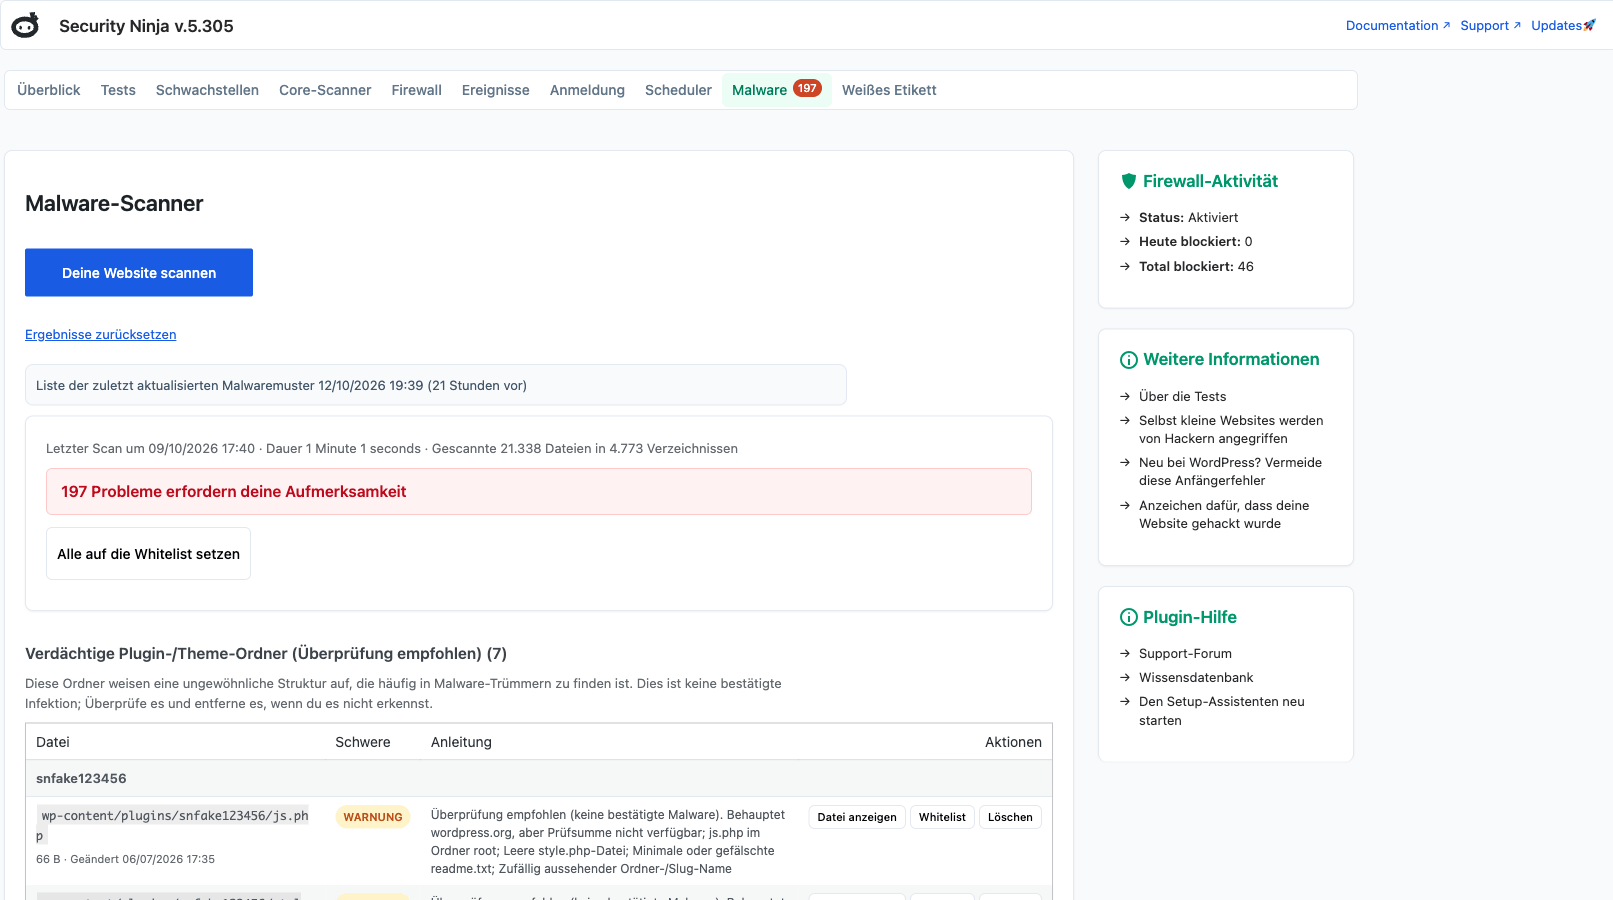This screenshot has width=1613, height=900.
Task: Open the Documentation link
Action: click(x=1397, y=26)
